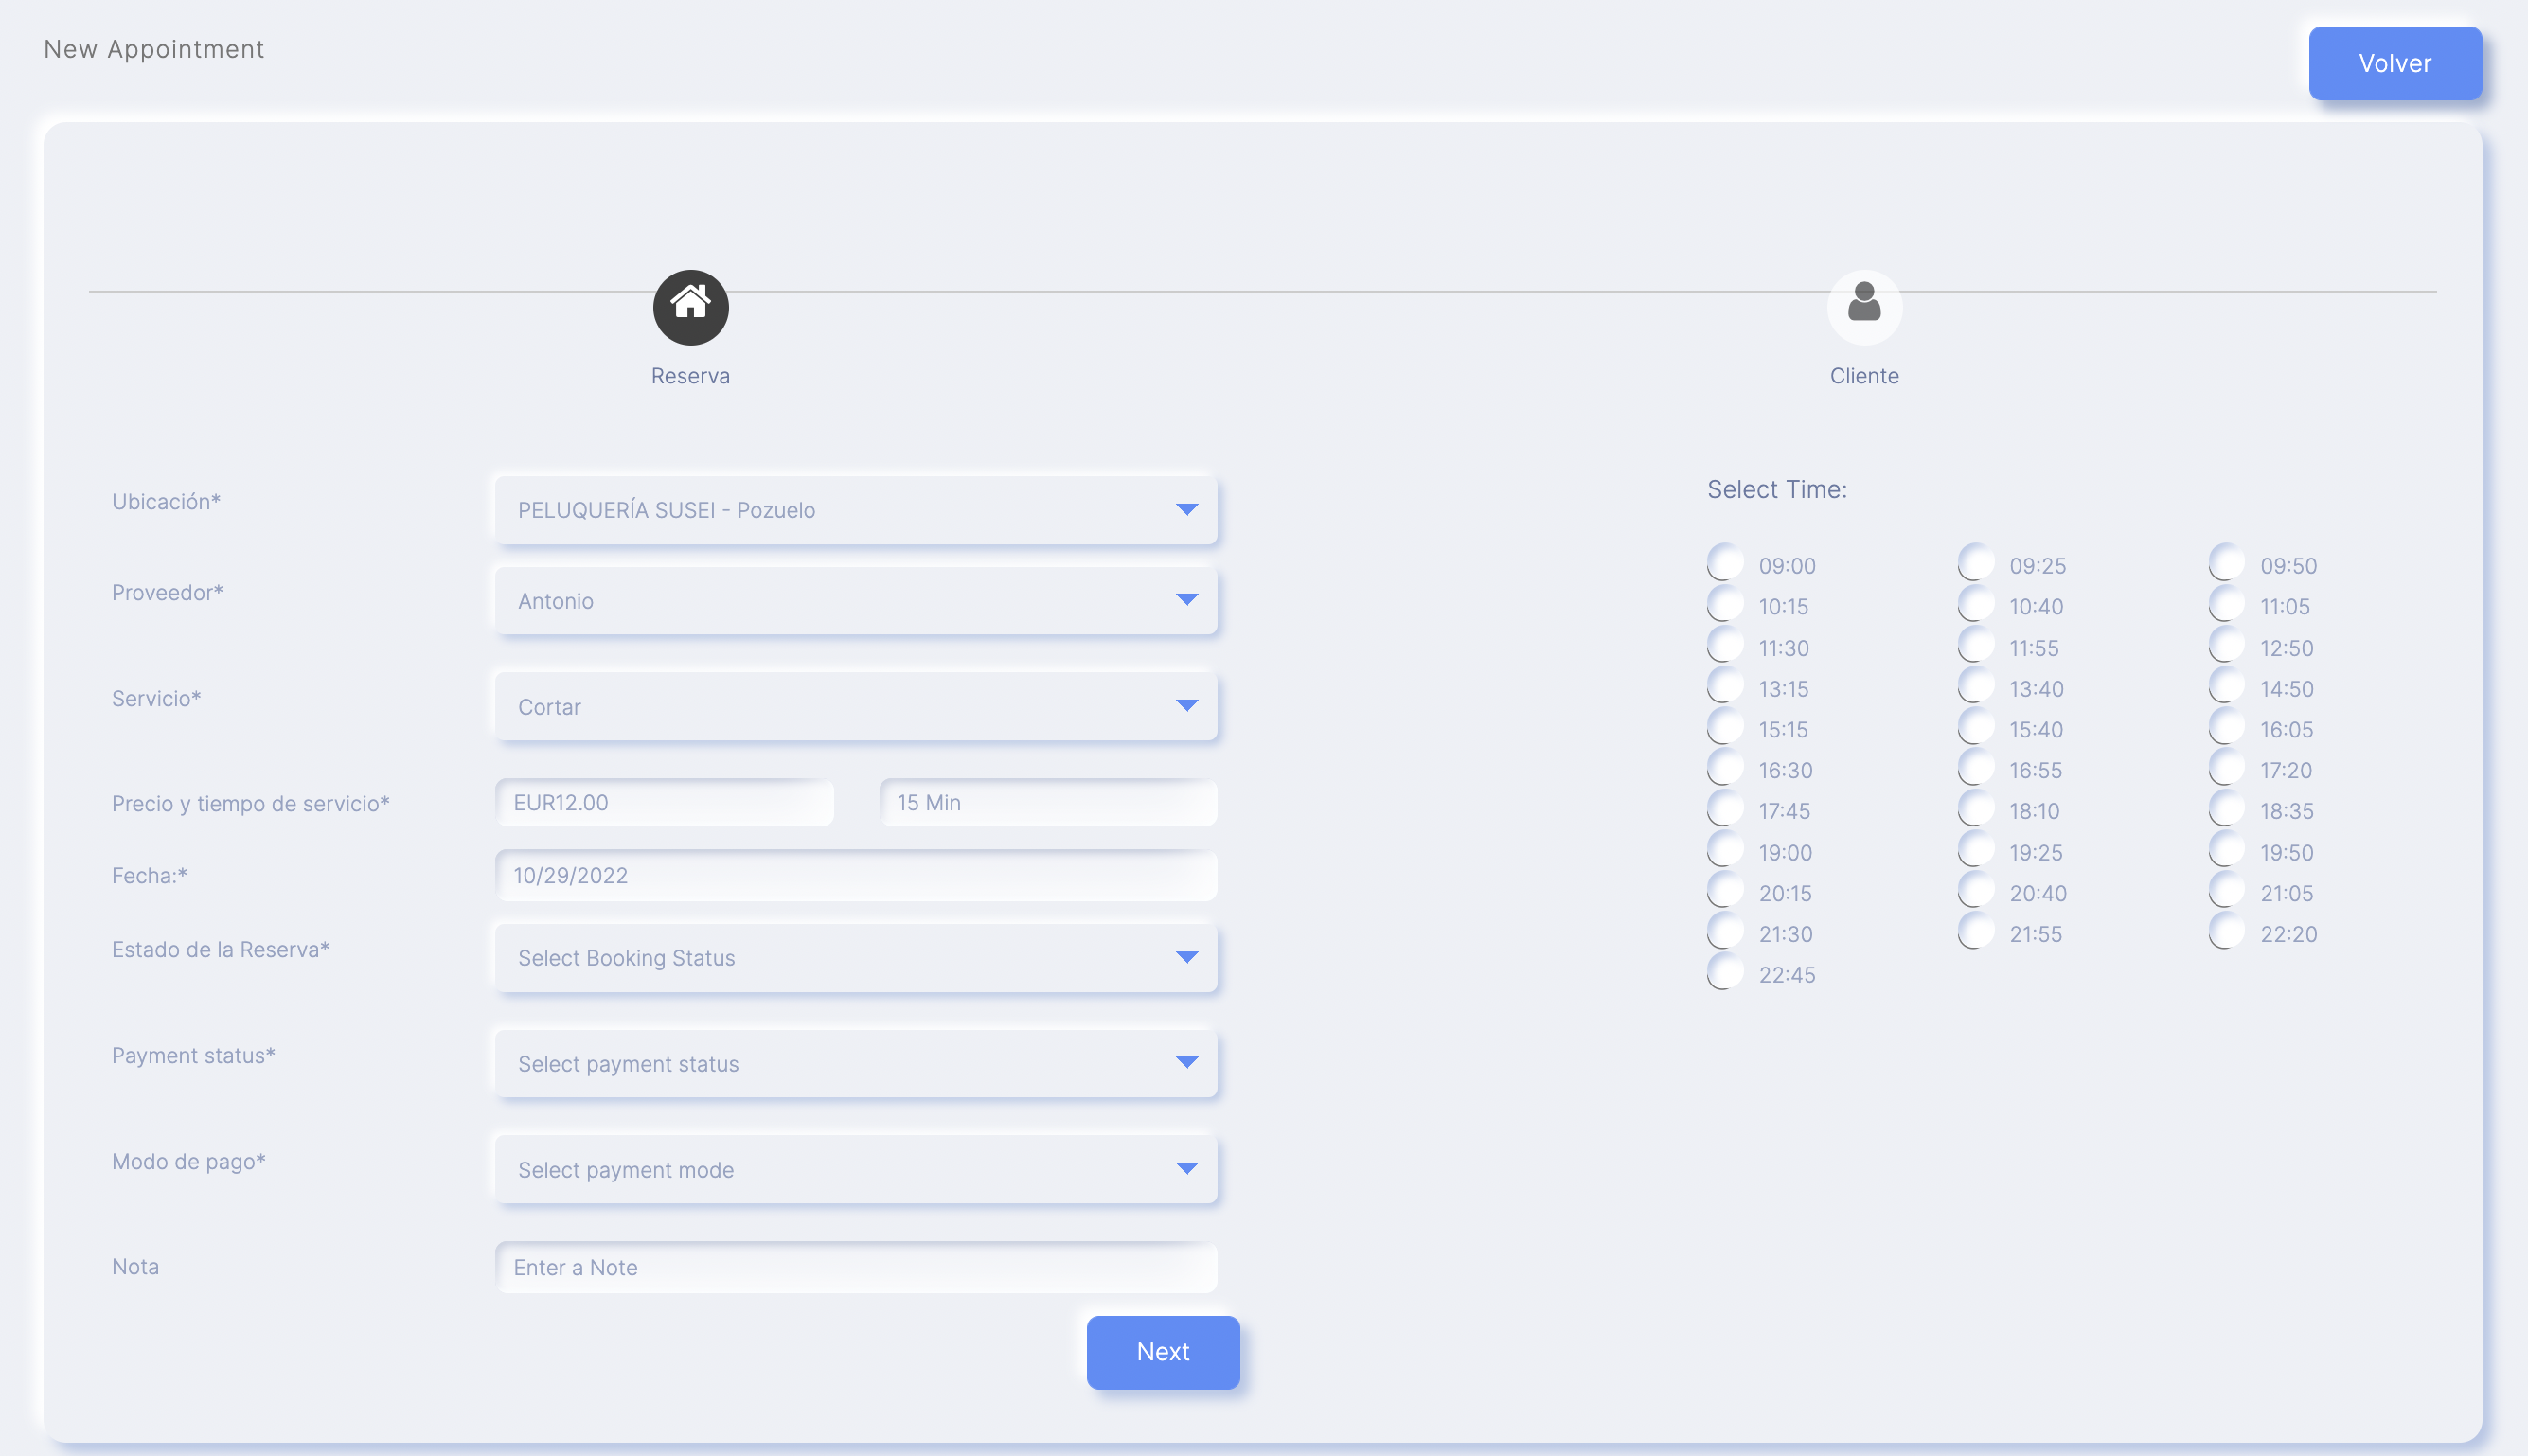Click the Cliente person step icon
This screenshot has width=2528, height=1456.
(x=1864, y=307)
